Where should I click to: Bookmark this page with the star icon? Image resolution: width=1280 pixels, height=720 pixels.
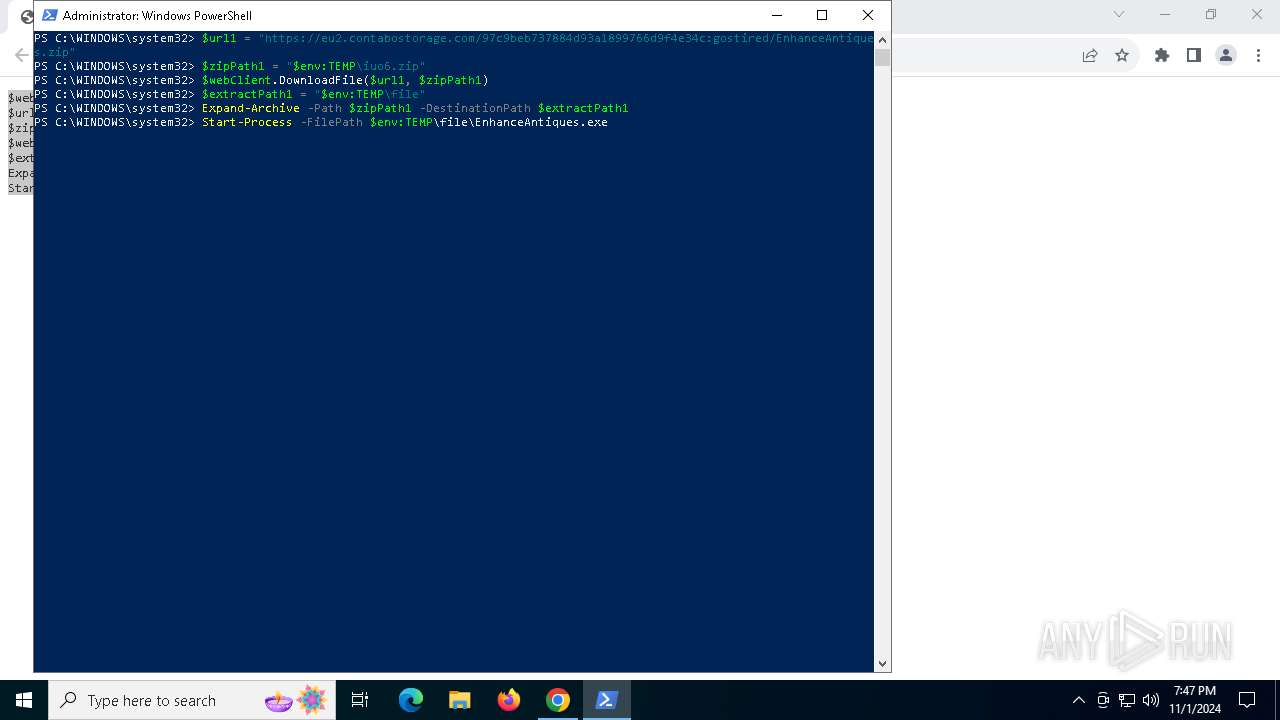pyautogui.click(x=1122, y=55)
